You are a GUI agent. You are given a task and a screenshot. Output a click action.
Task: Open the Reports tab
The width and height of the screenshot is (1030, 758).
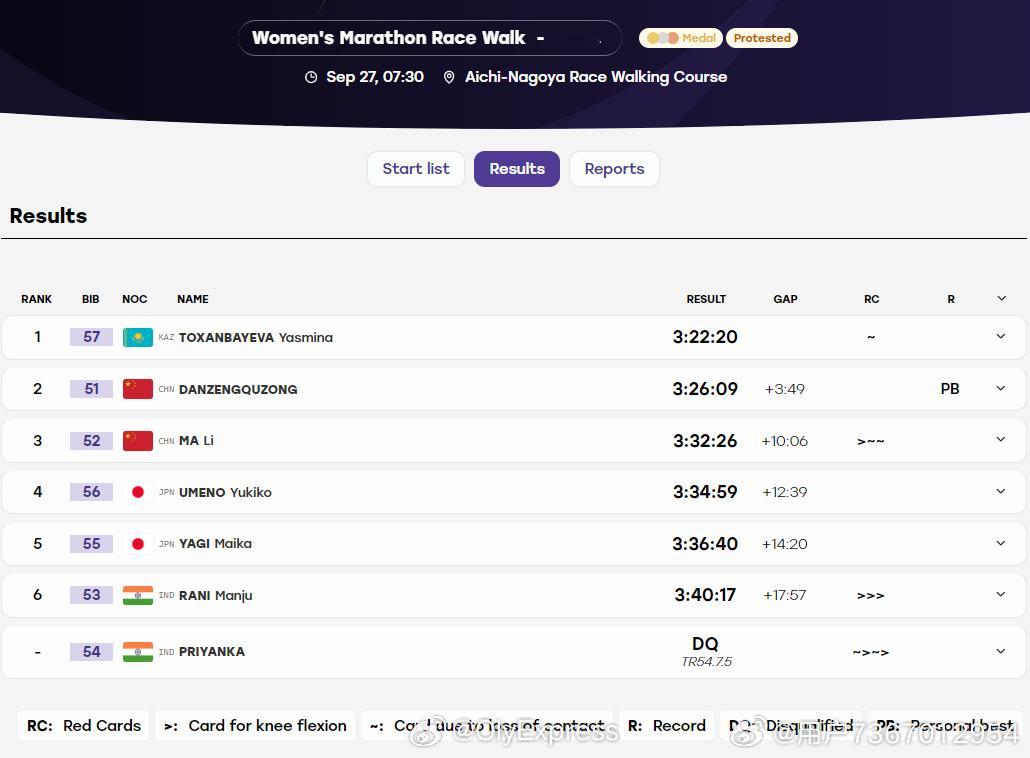tap(614, 169)
